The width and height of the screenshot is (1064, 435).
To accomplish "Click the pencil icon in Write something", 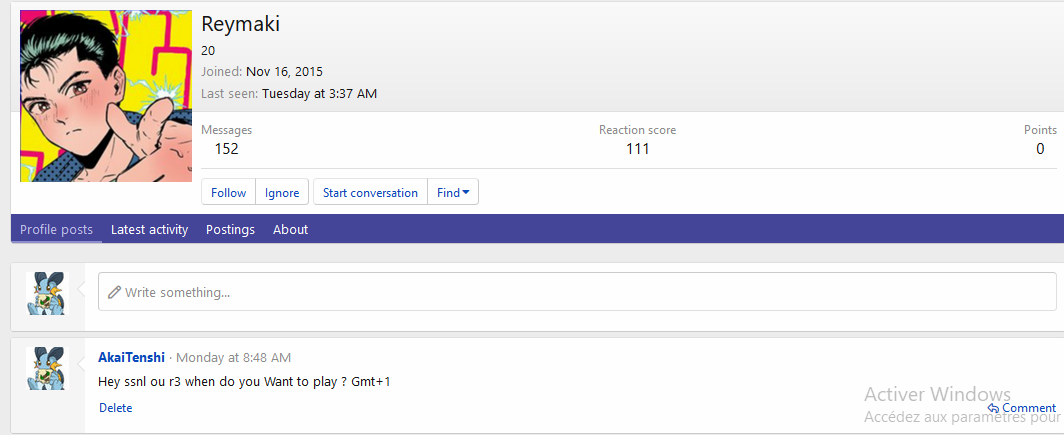I will coord(114,292).
